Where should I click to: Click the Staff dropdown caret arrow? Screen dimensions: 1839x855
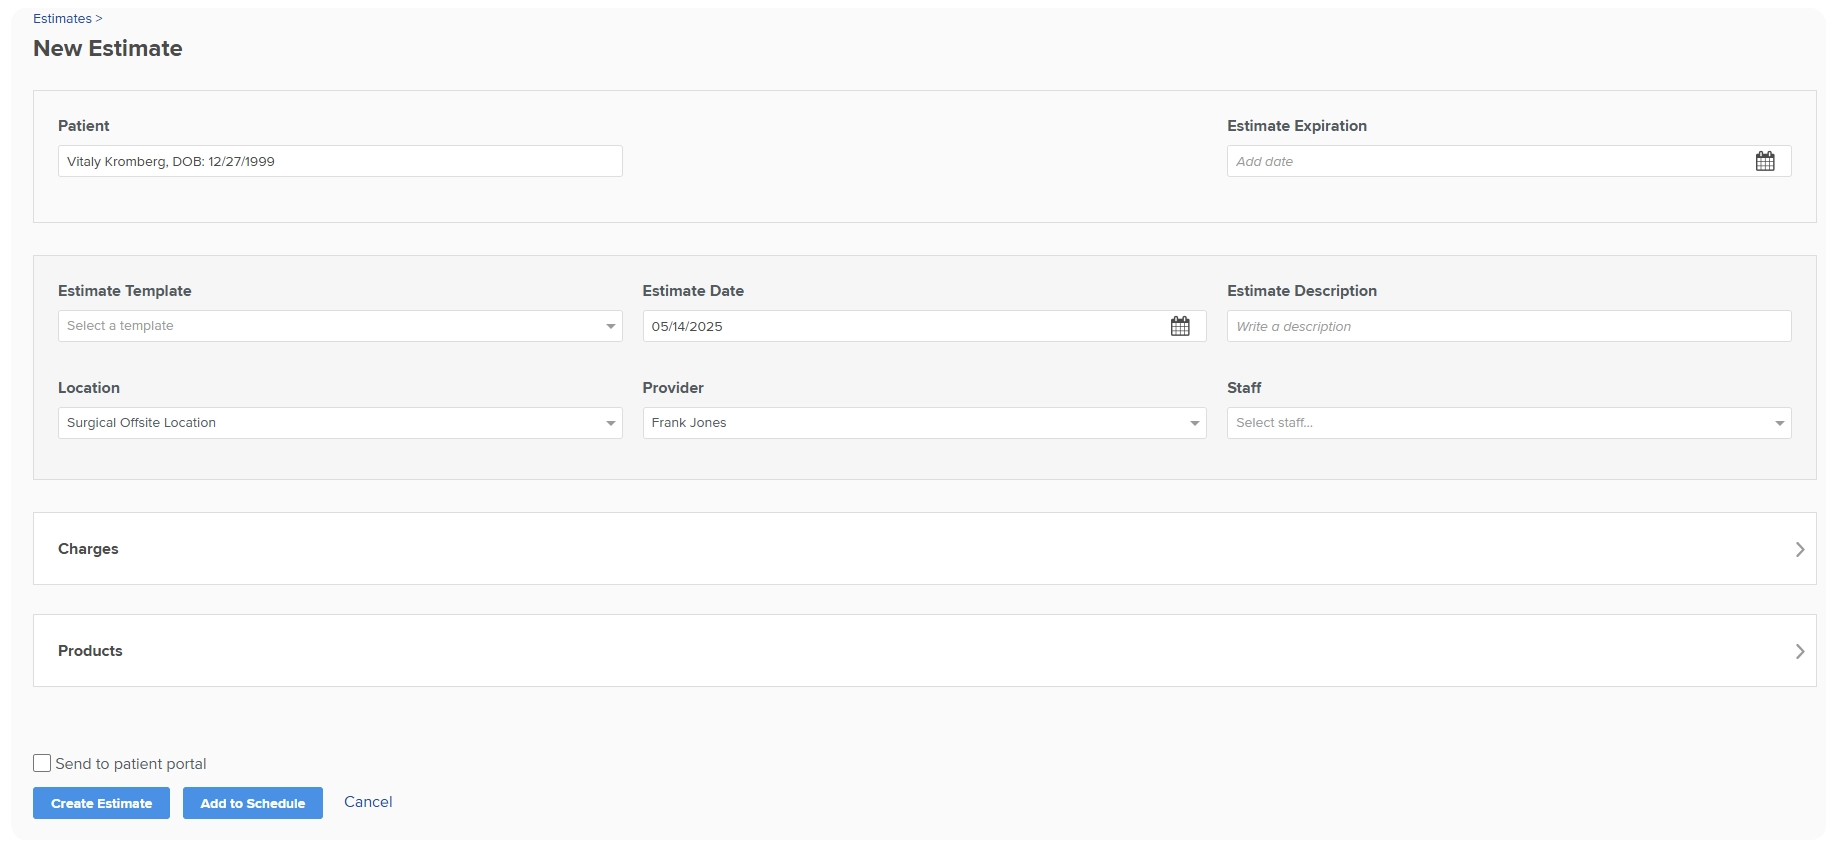point(1779,423)
